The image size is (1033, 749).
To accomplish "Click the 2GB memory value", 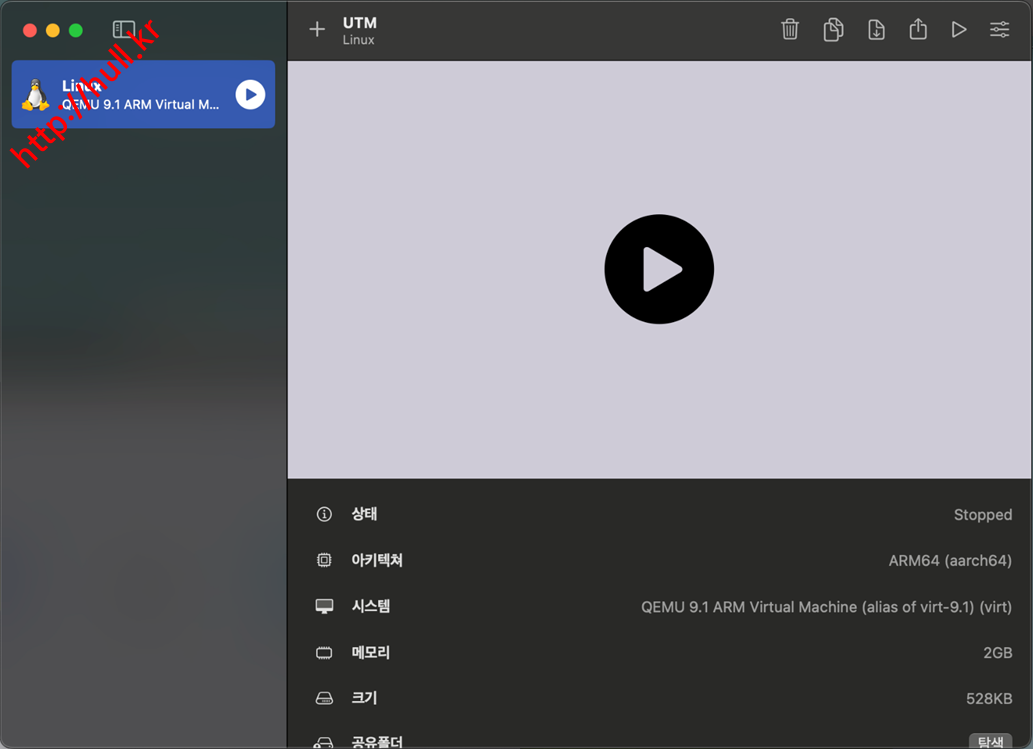I will coord(997,653).
